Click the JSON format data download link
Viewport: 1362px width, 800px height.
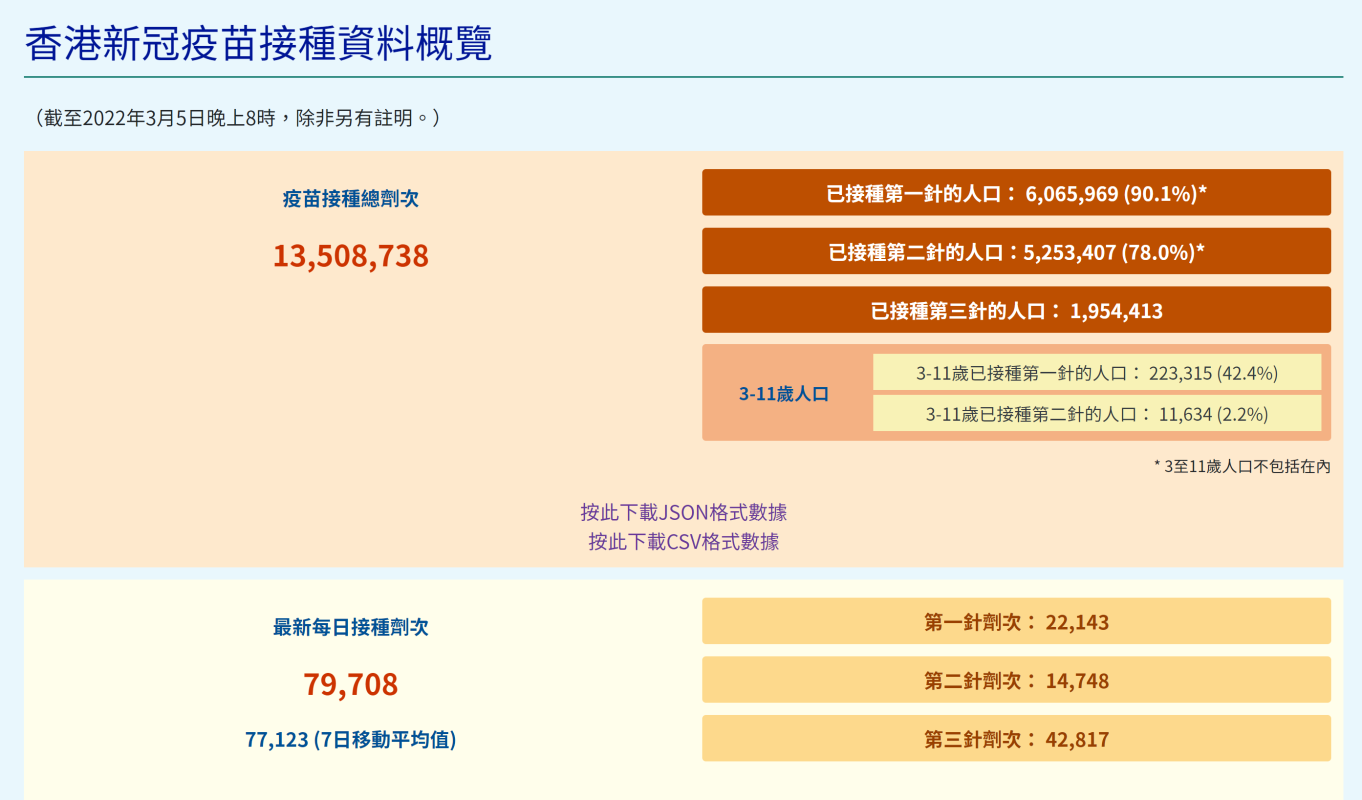click(683, 512)
